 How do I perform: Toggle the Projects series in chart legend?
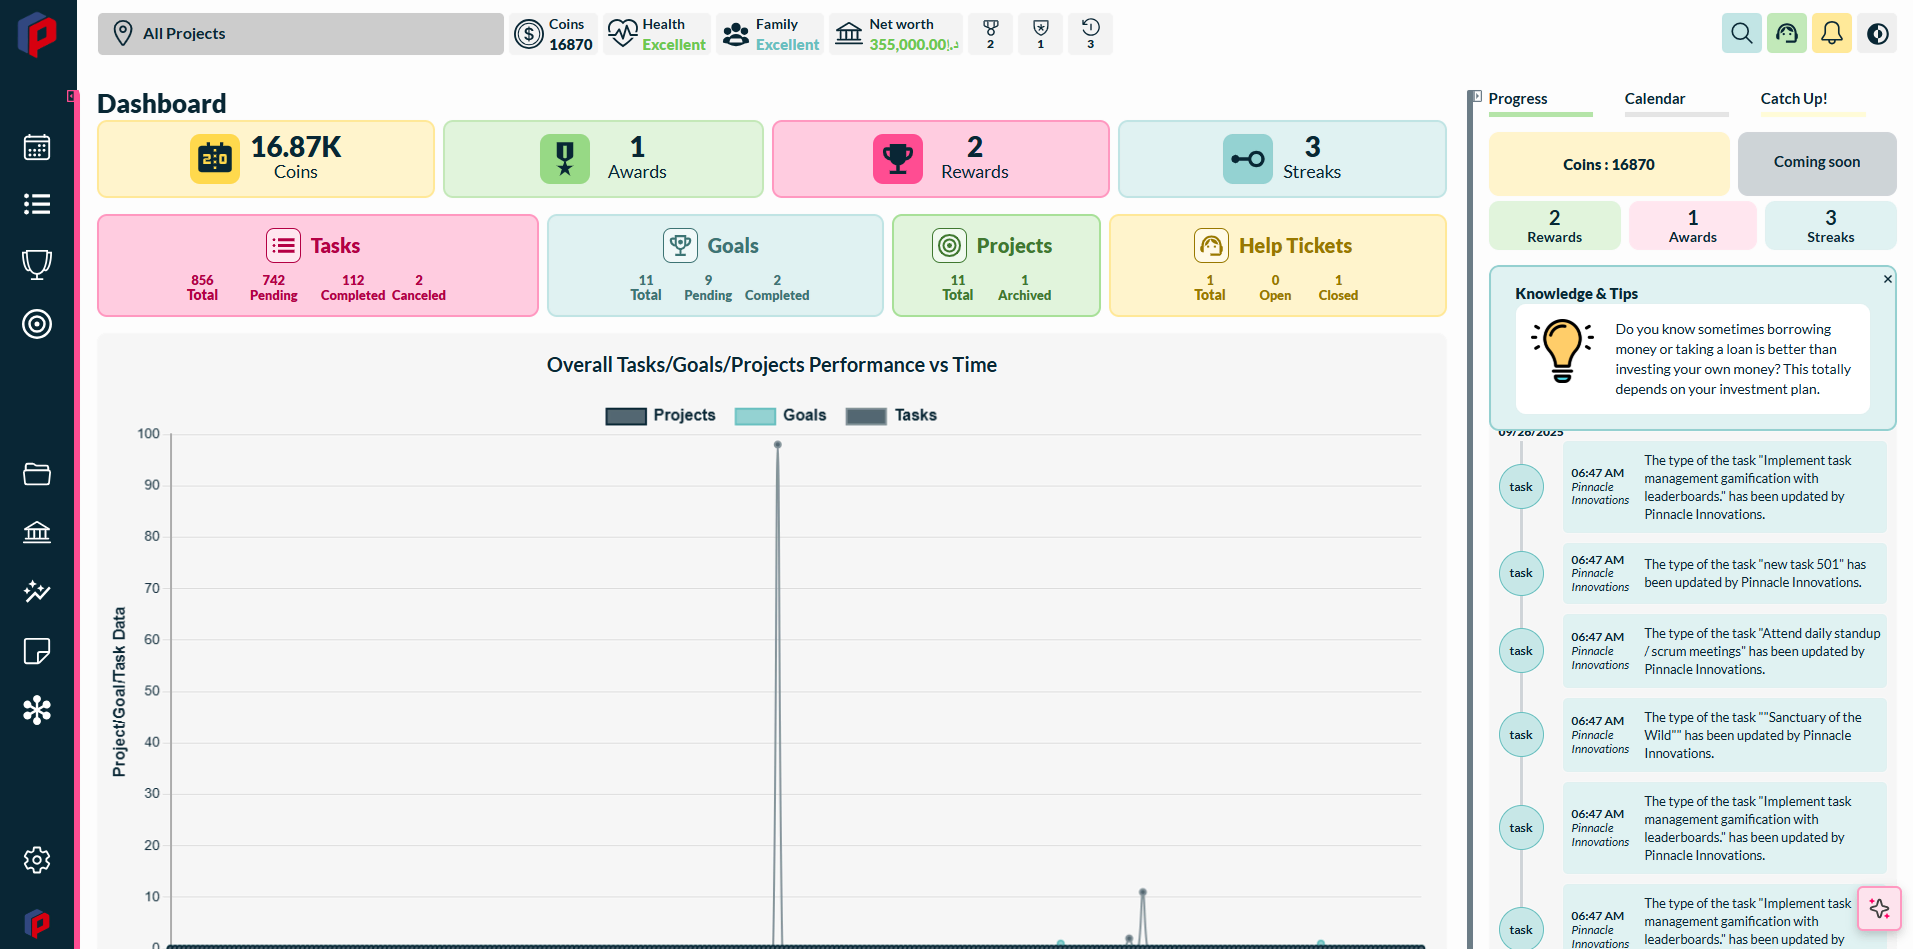661,415
